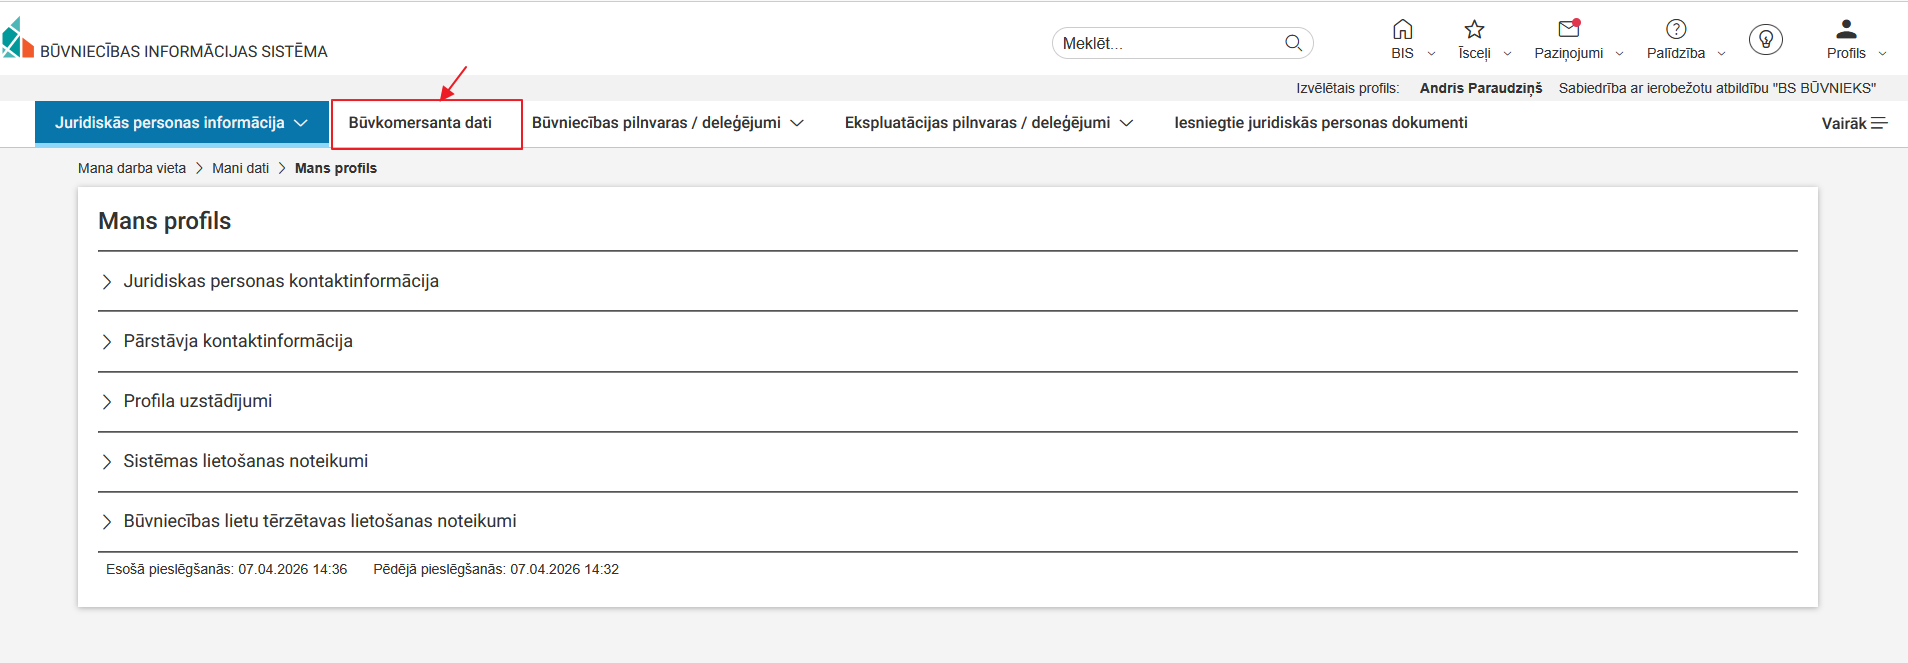Select the Būvkomersanta dati tab
Screen dimensions: 1908x663
point(420,123)
